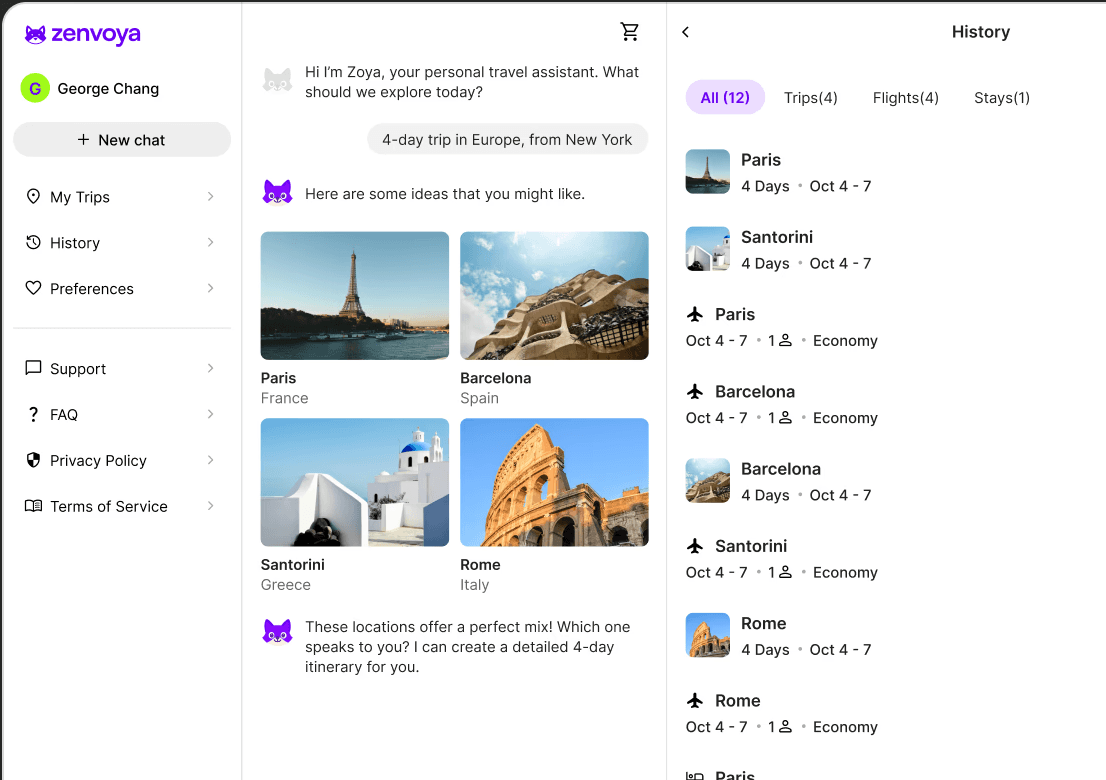Click the Zenvoya cat logo
Screen dimensions: 1106x780
click(33, 33)
